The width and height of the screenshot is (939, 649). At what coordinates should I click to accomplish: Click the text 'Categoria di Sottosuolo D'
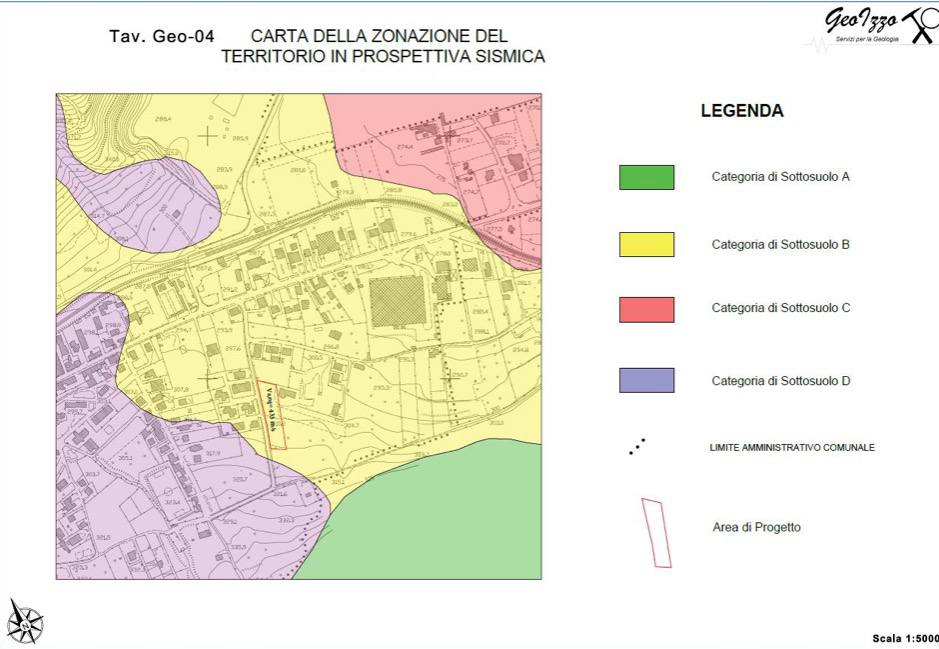tap(781, 381)
